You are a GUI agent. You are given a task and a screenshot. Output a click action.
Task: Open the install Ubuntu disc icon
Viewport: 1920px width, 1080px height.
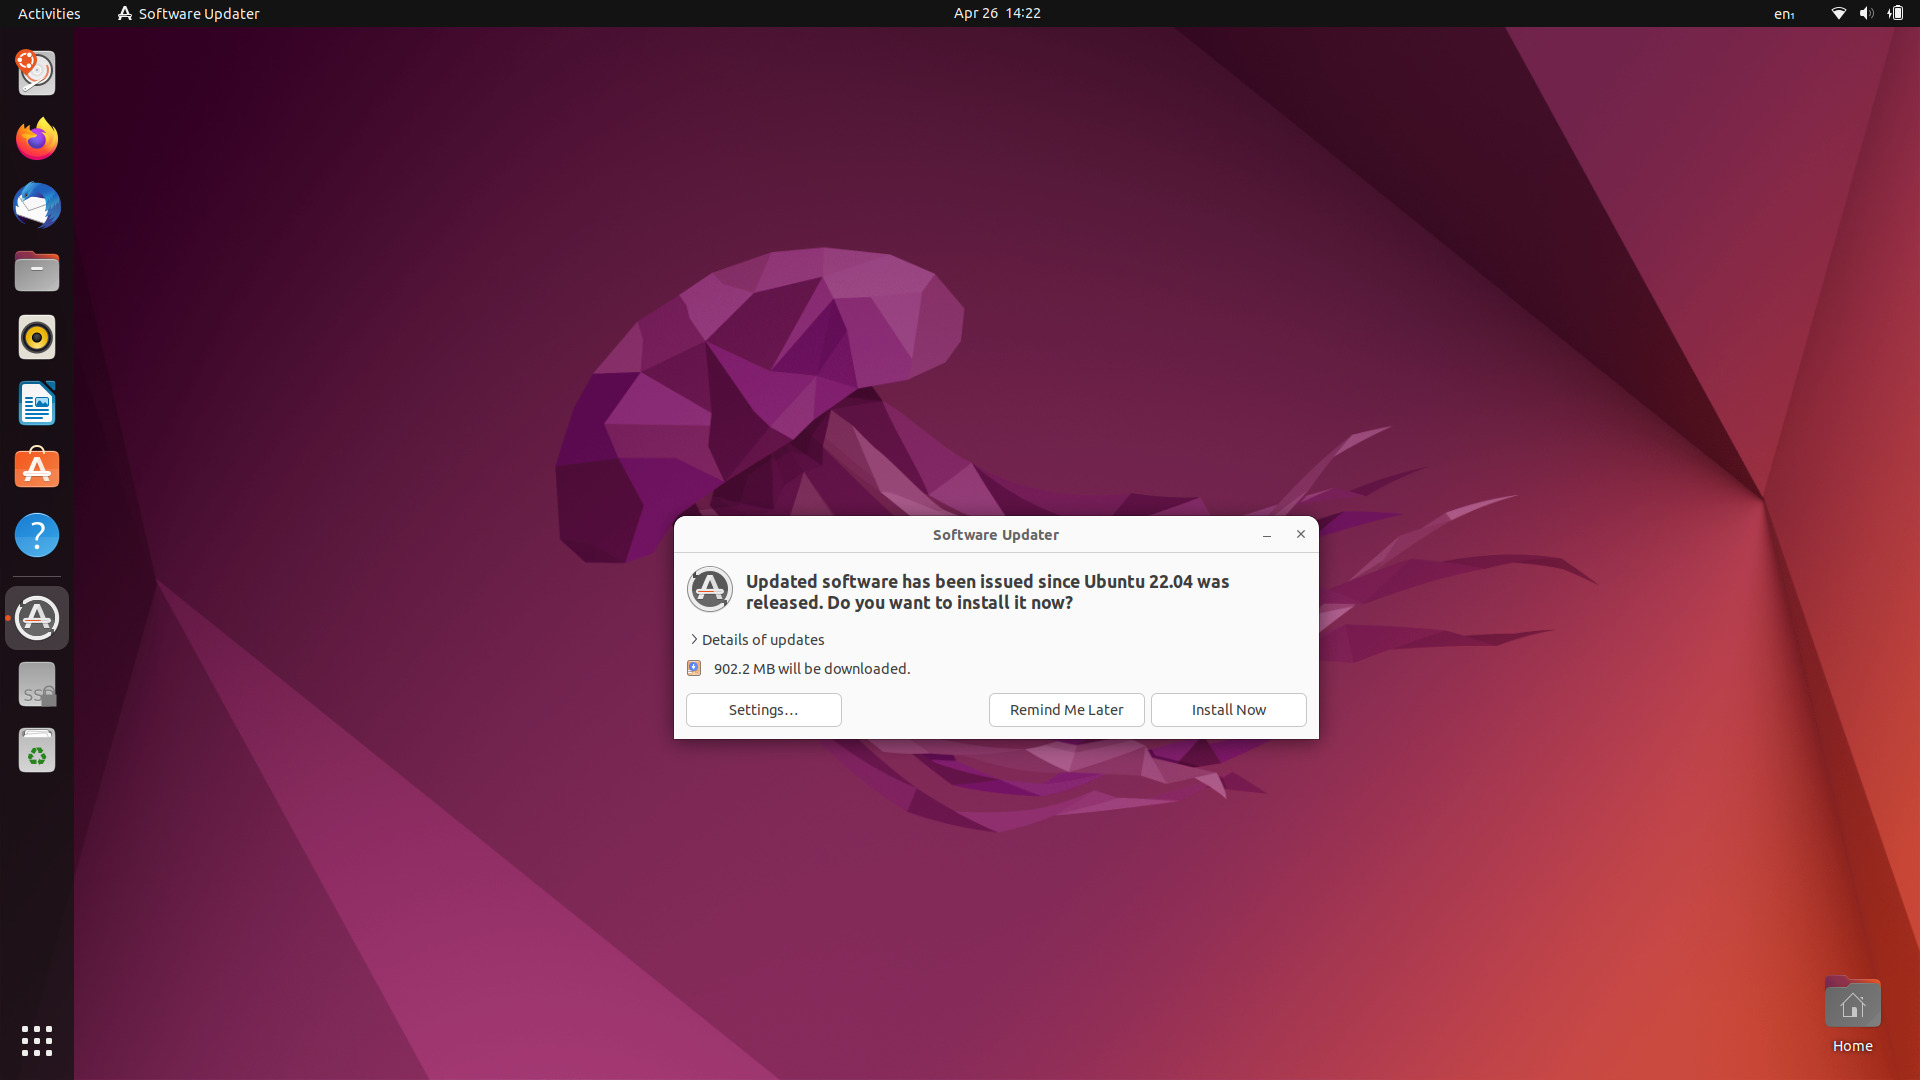(x=37, y=73)
